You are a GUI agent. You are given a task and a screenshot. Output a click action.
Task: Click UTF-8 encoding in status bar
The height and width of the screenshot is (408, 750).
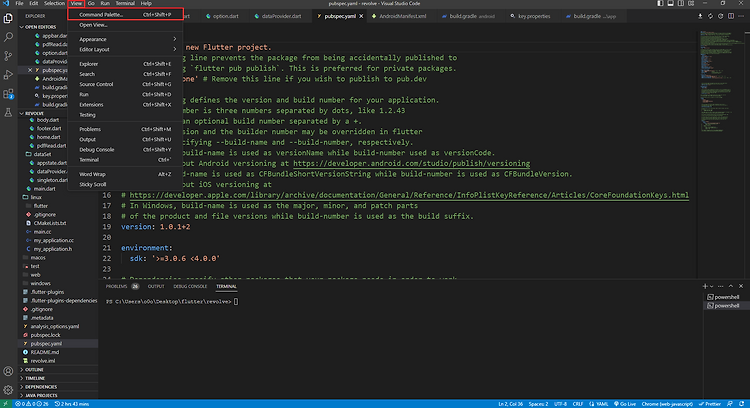[x=560, y=404]
